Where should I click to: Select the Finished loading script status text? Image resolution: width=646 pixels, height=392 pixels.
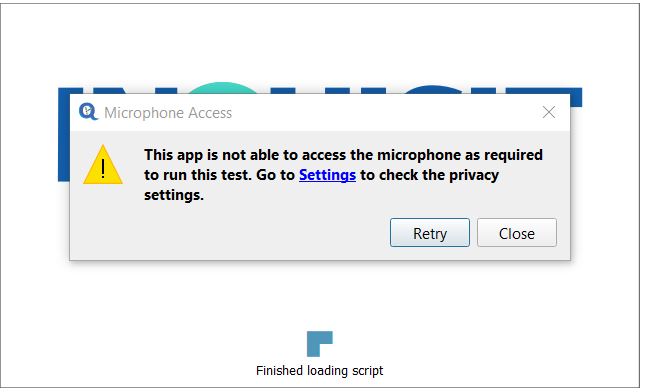coord(319,371)
